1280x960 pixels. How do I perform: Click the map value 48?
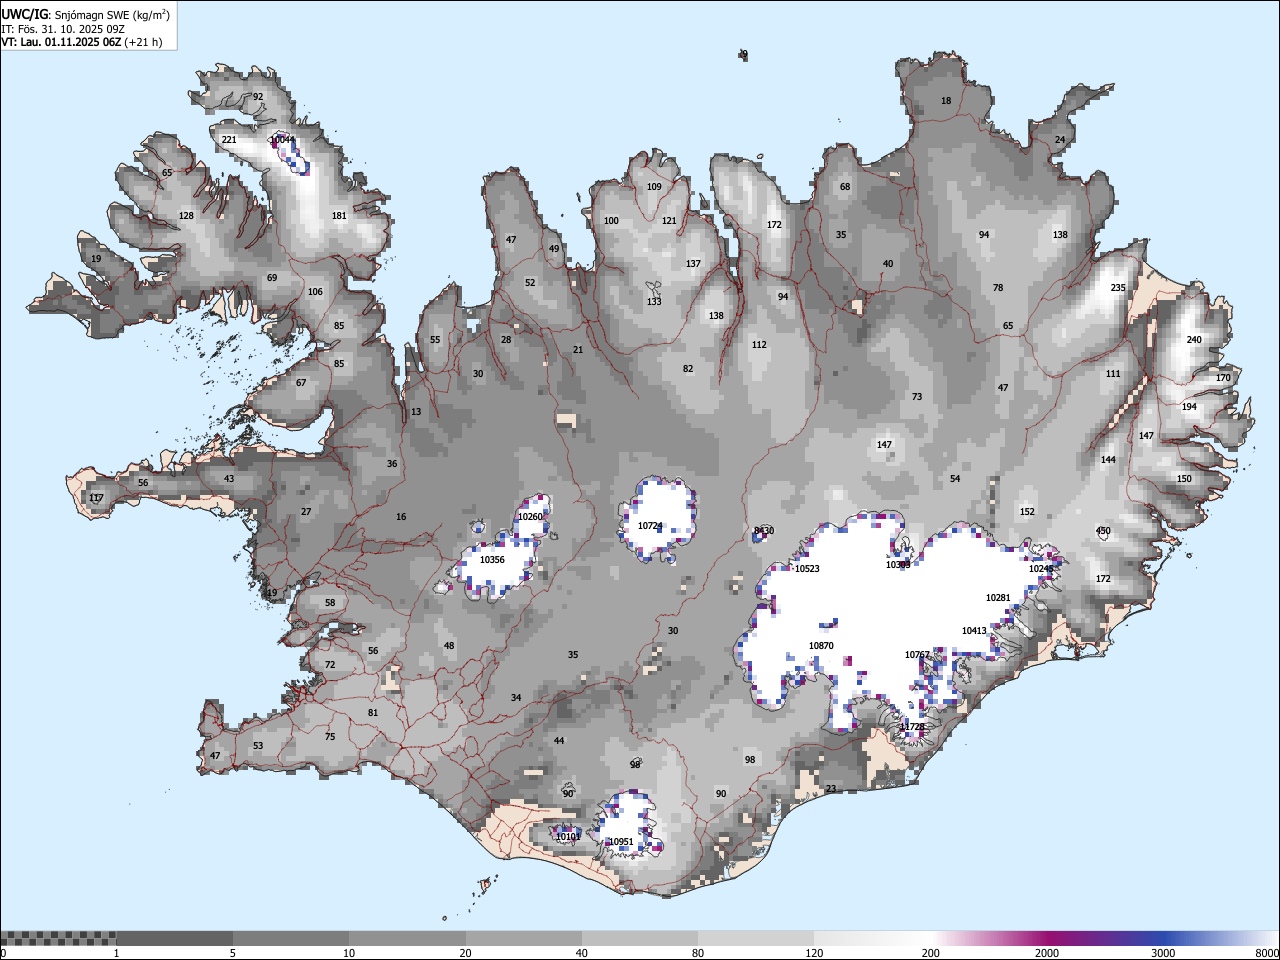point(449,646)
